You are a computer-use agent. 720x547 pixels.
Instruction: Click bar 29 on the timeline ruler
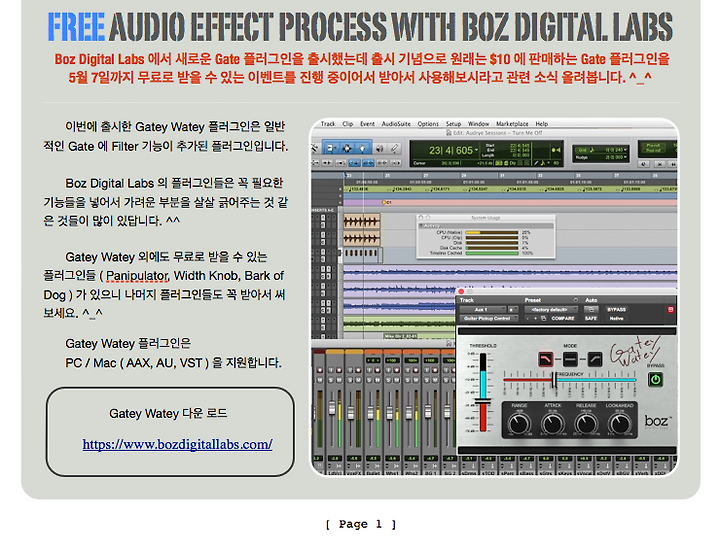[x=464, y=175]
